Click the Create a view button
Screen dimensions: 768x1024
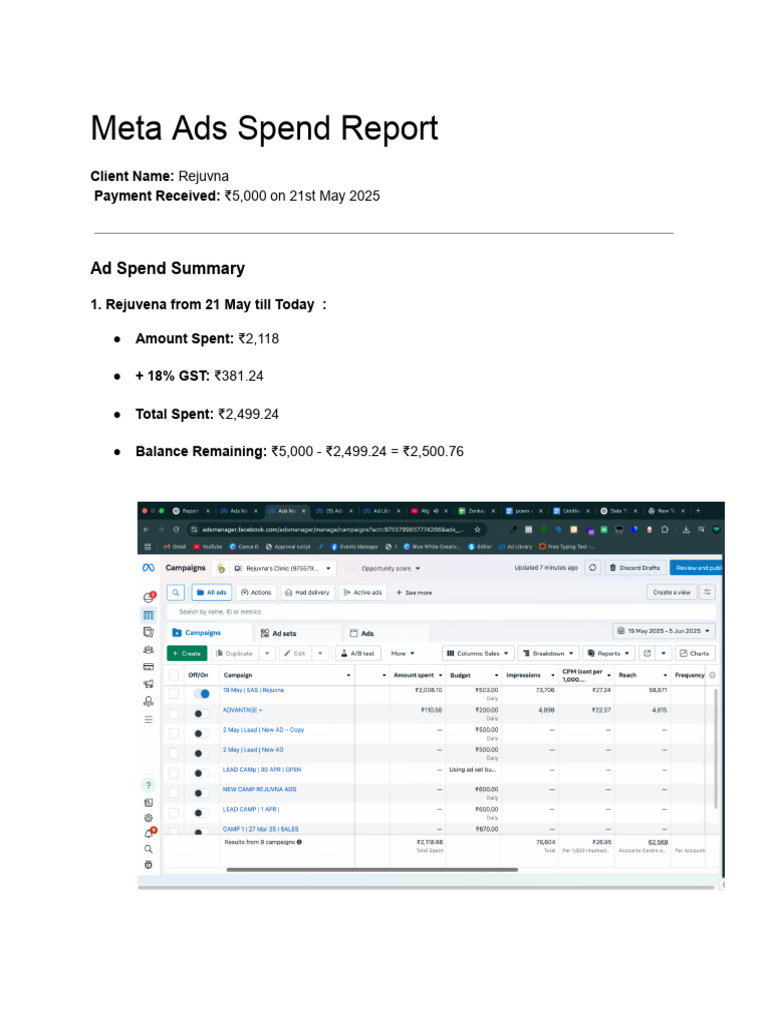coord(671,592)
